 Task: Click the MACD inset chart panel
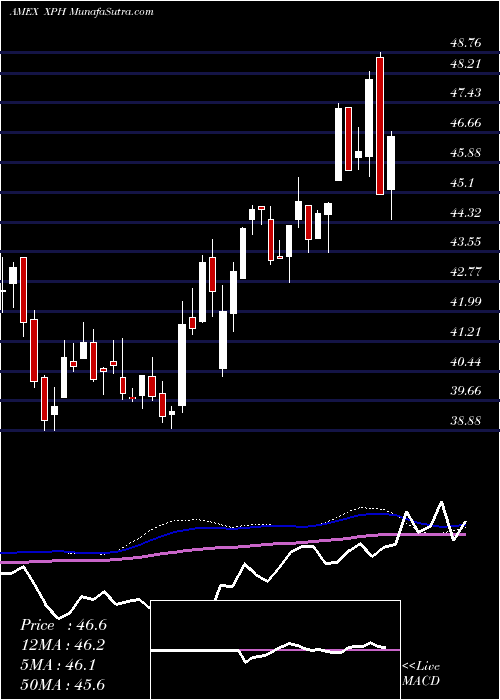pyautogui.click(x=275, y=650)
